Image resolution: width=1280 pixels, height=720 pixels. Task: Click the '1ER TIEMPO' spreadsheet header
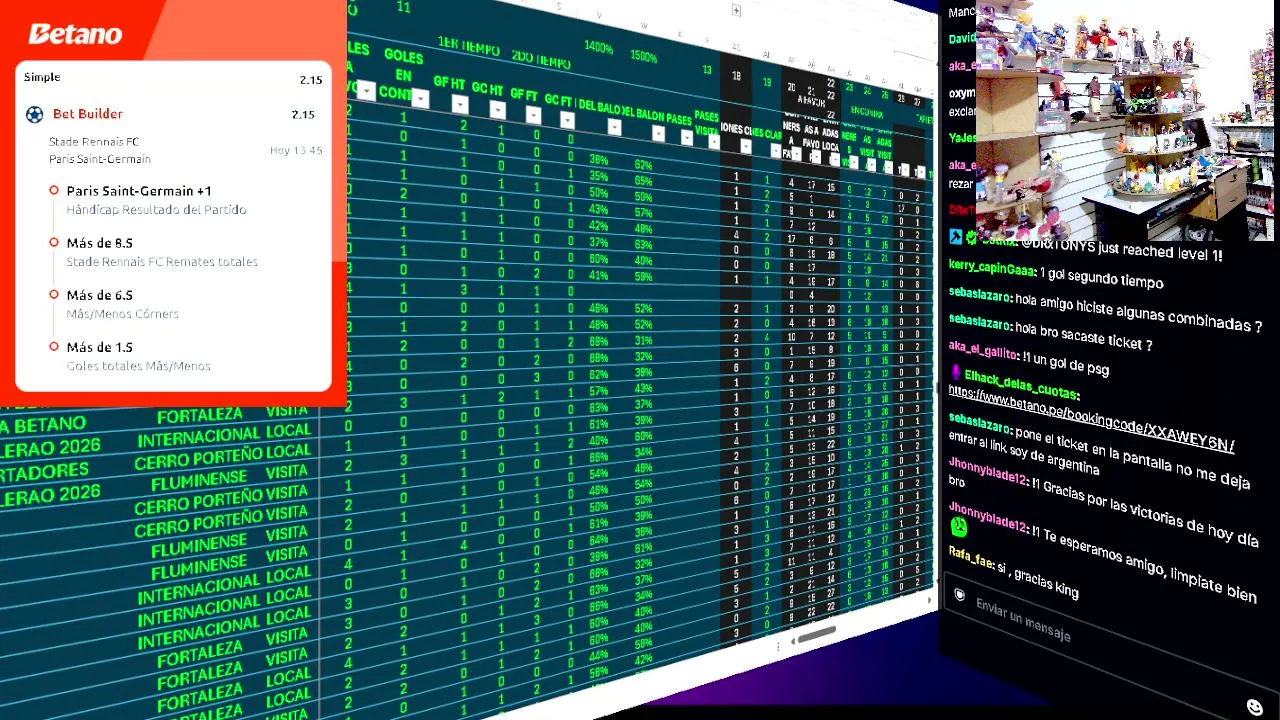pos(469,45)
